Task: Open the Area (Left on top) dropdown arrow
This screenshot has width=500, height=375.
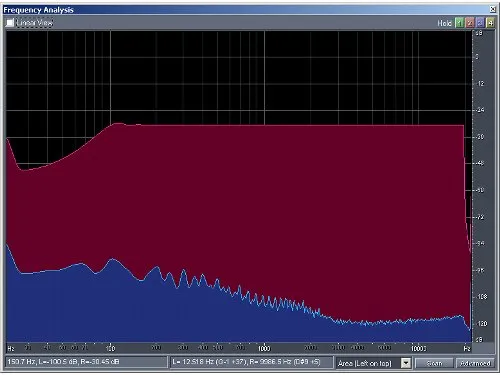Action: click(406, 363)
